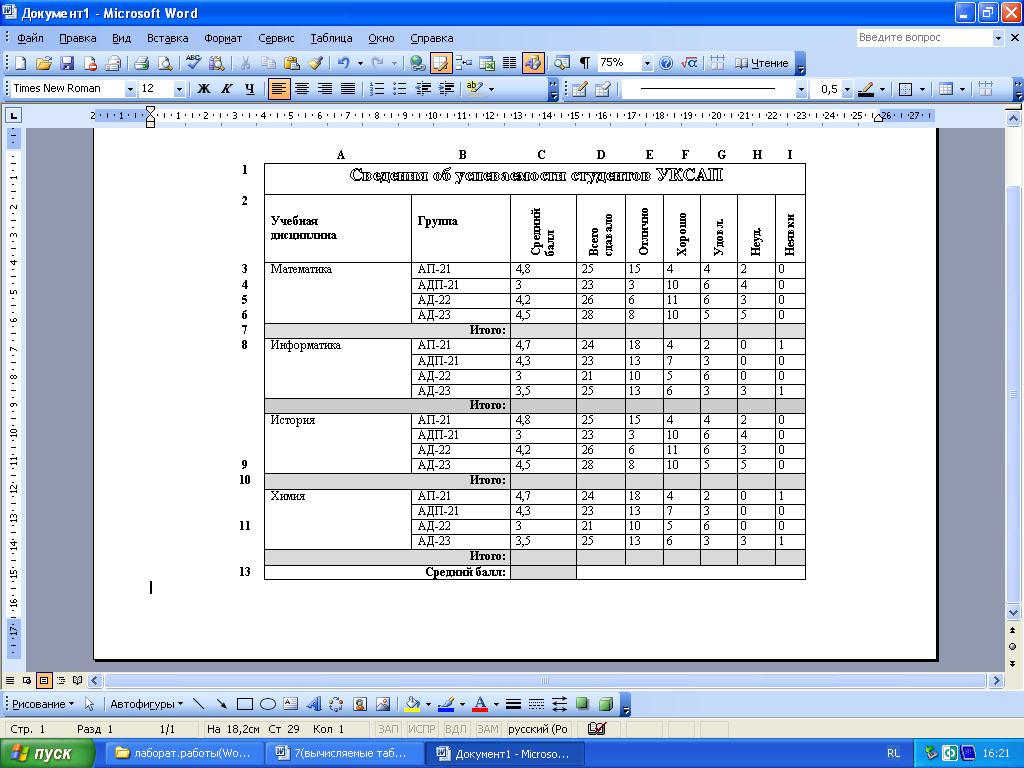Open the highlight color dropdown arrow
Viewport: 1024px width, 768px height.
pyautogui.click(x=491, y=89)
